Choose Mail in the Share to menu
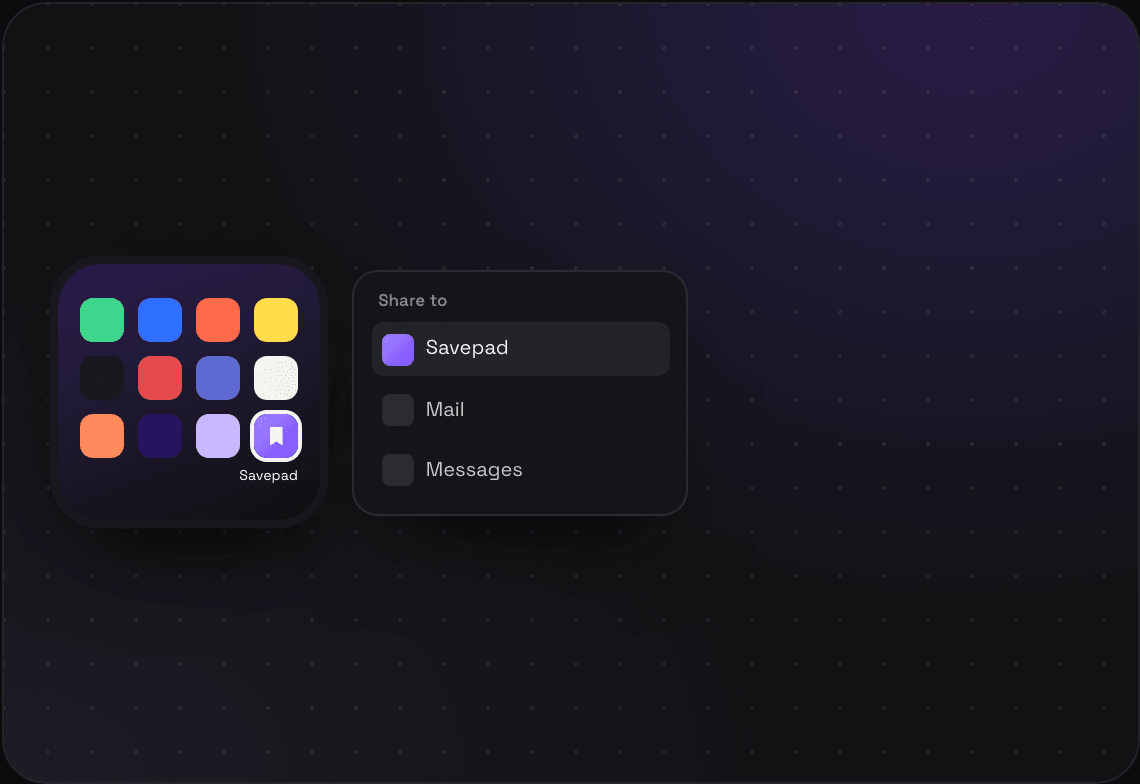 click(521, 409)
